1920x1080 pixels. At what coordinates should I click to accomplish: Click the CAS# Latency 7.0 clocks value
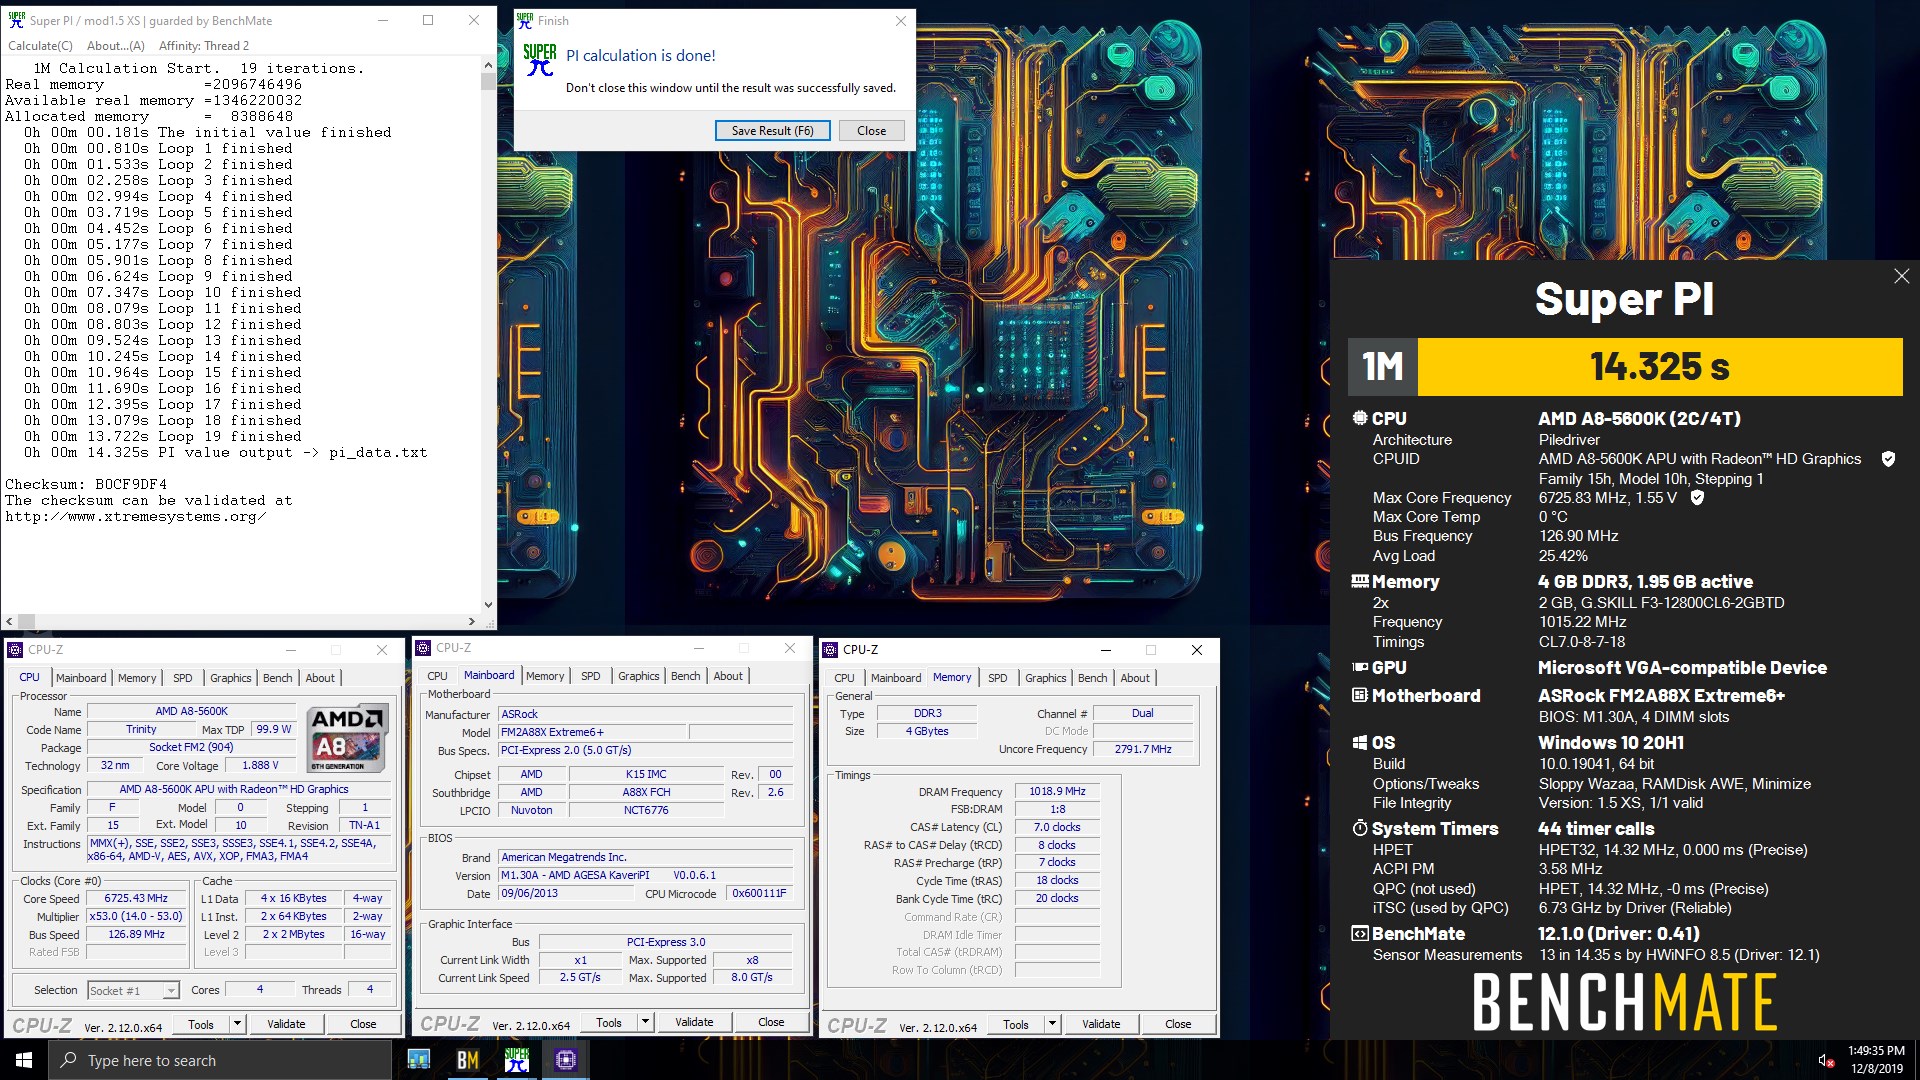pyautogui.click(x=1057, y=827)
